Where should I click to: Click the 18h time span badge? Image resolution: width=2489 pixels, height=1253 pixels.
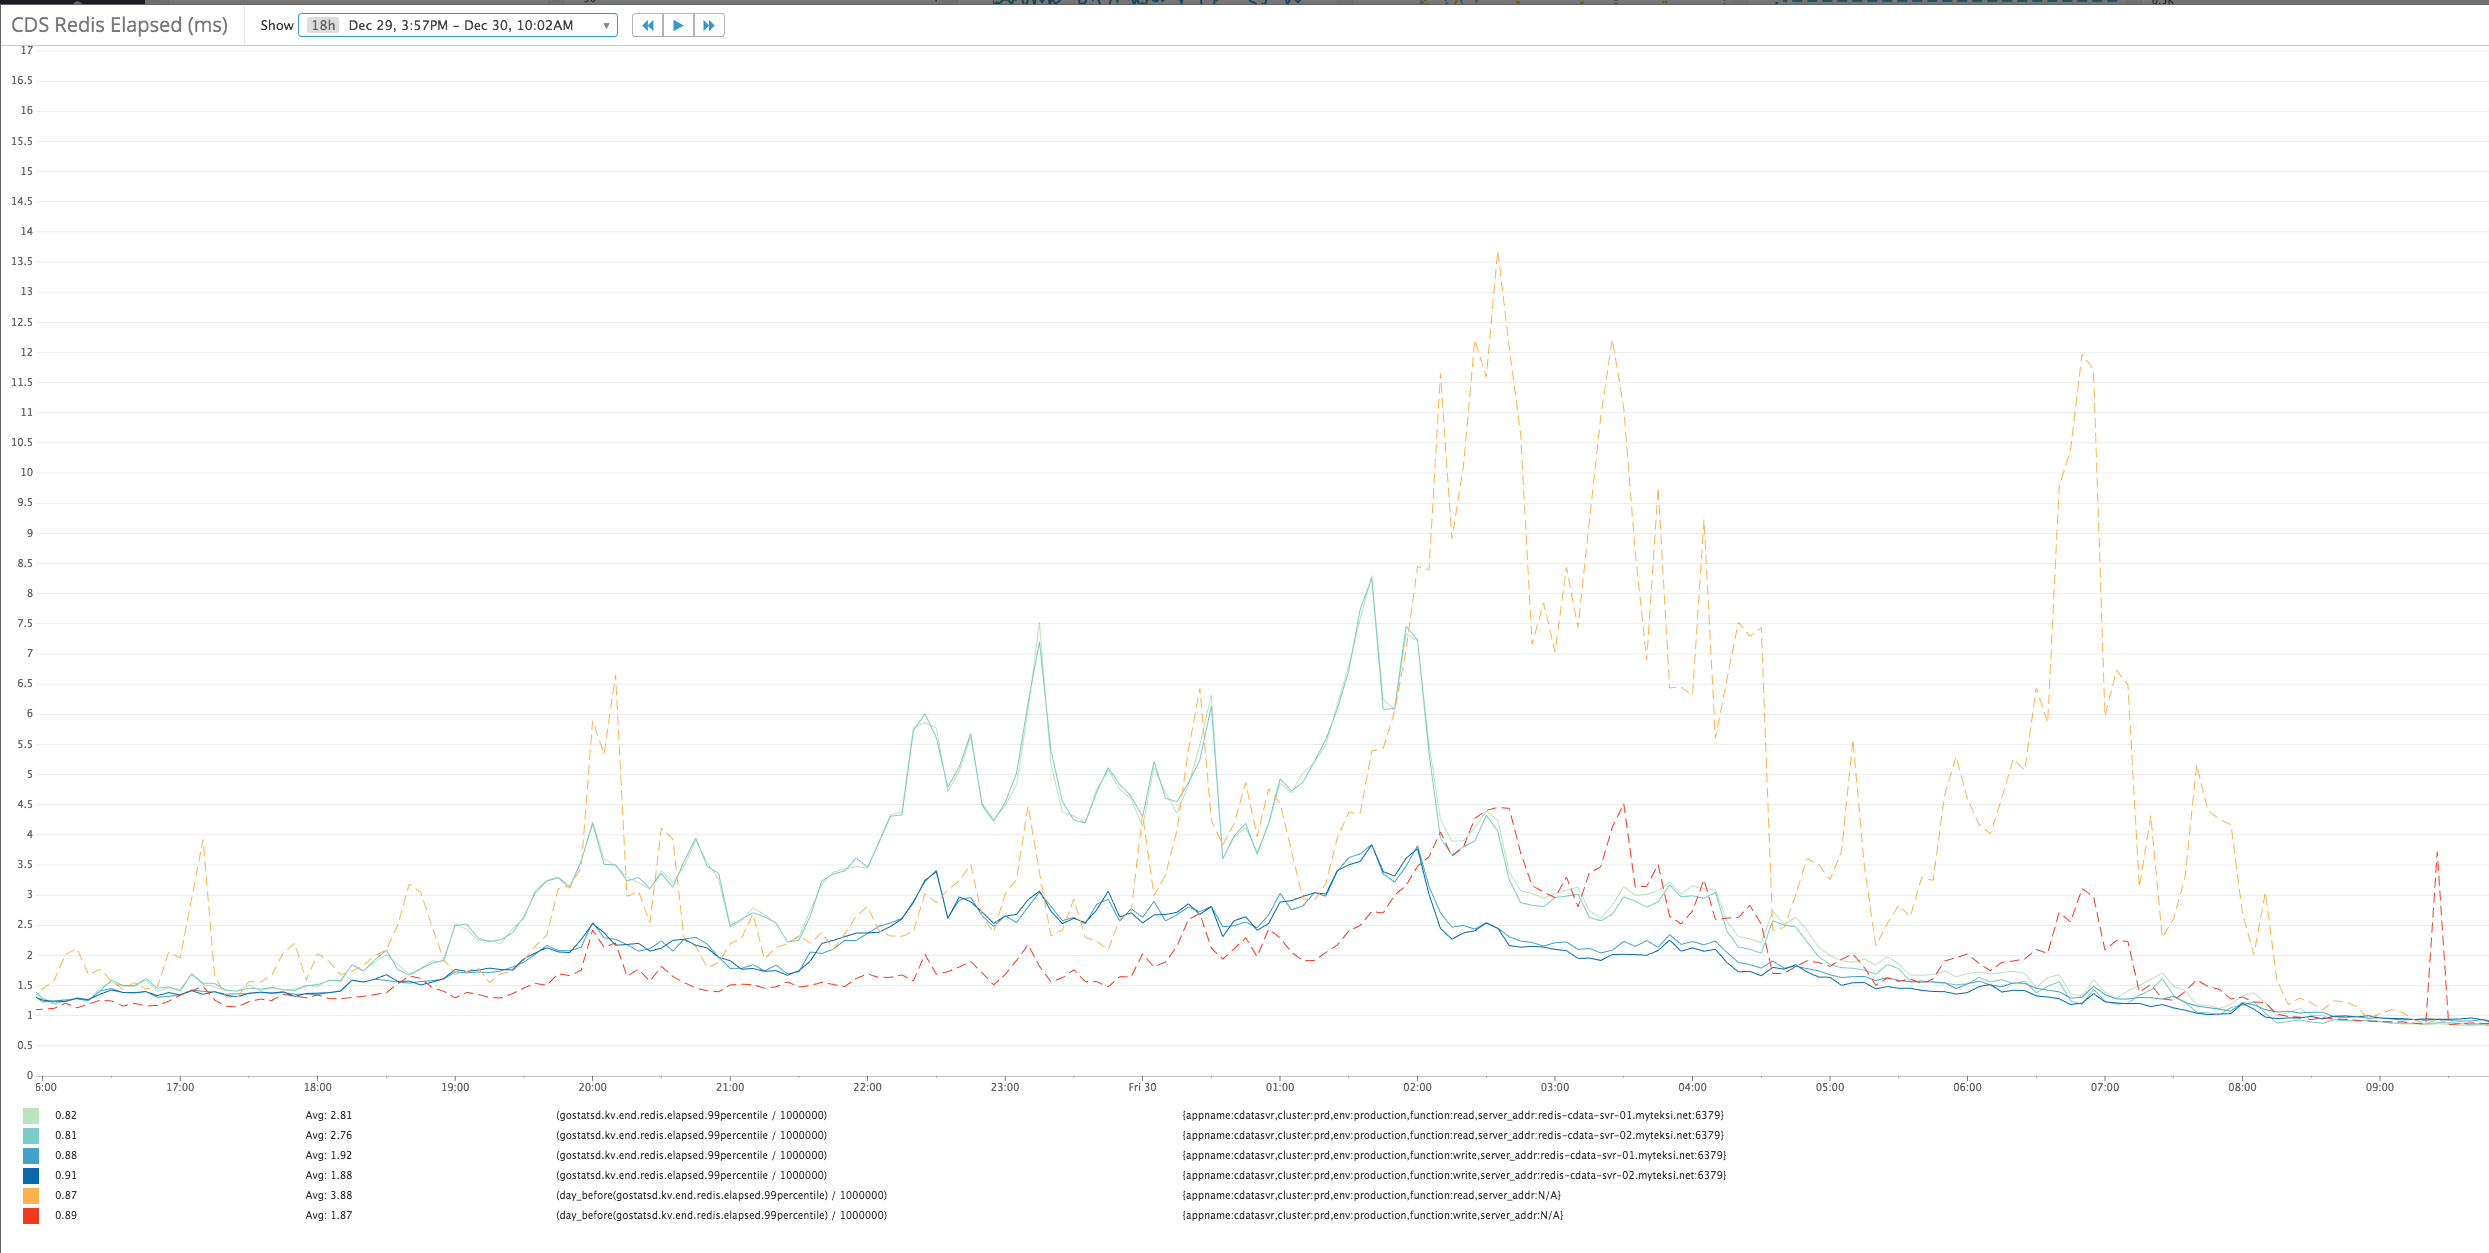tap(322, 25)
